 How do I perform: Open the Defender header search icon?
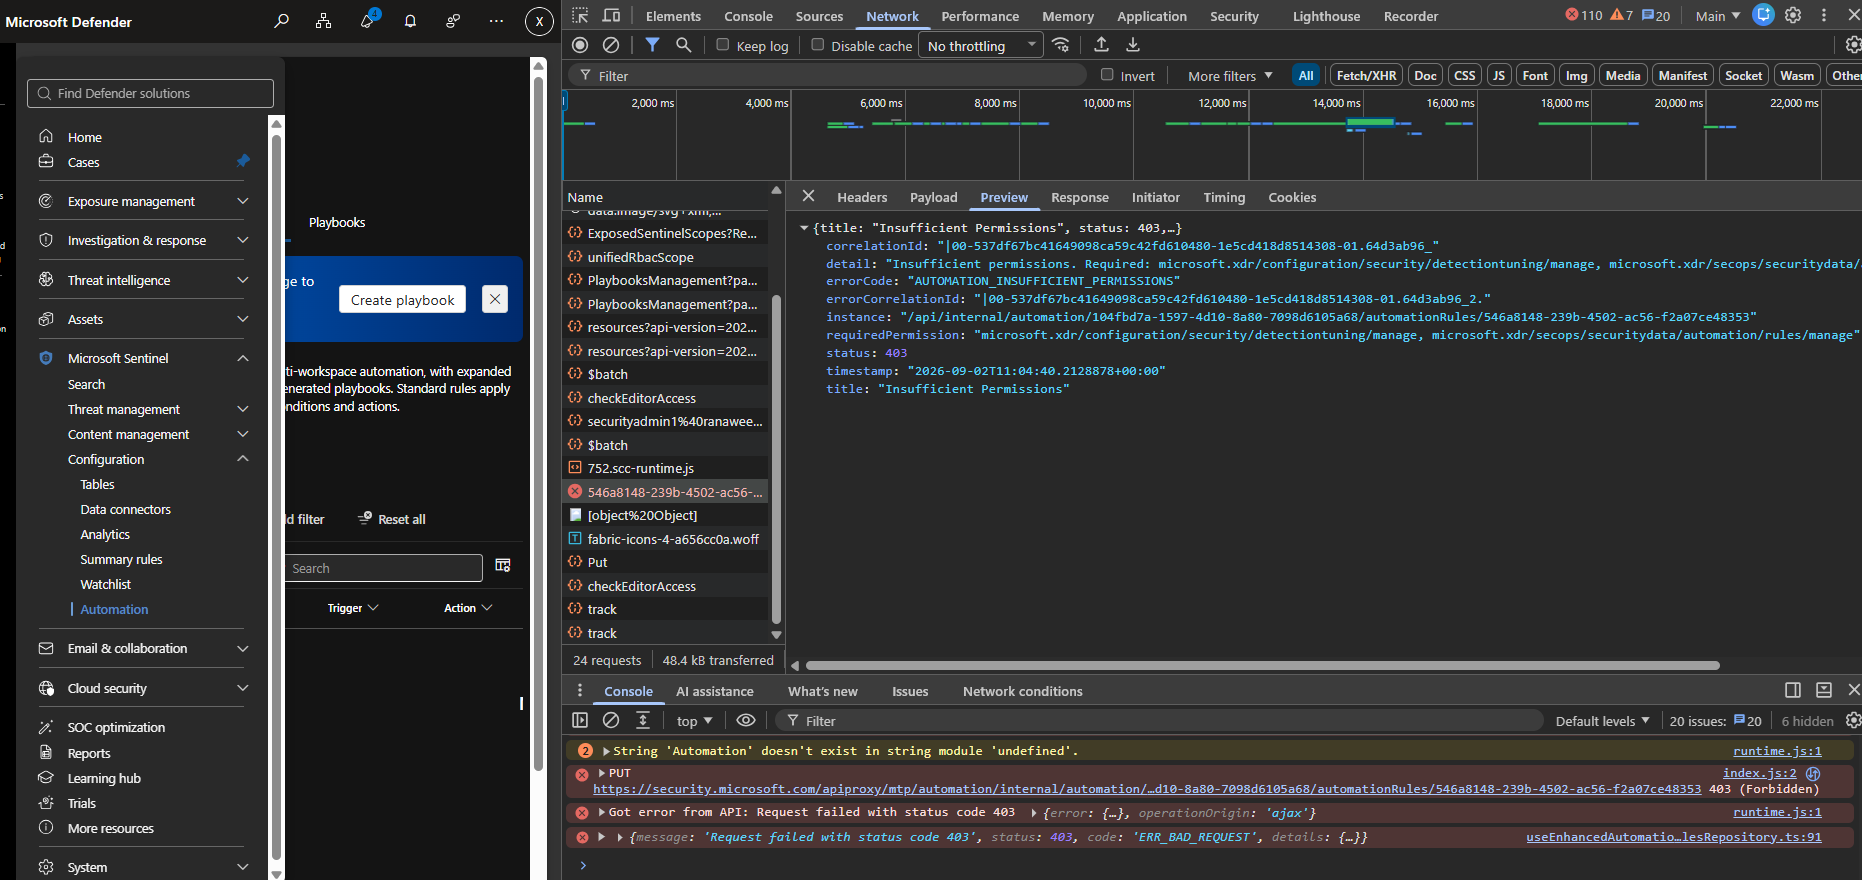pos(281,21)
